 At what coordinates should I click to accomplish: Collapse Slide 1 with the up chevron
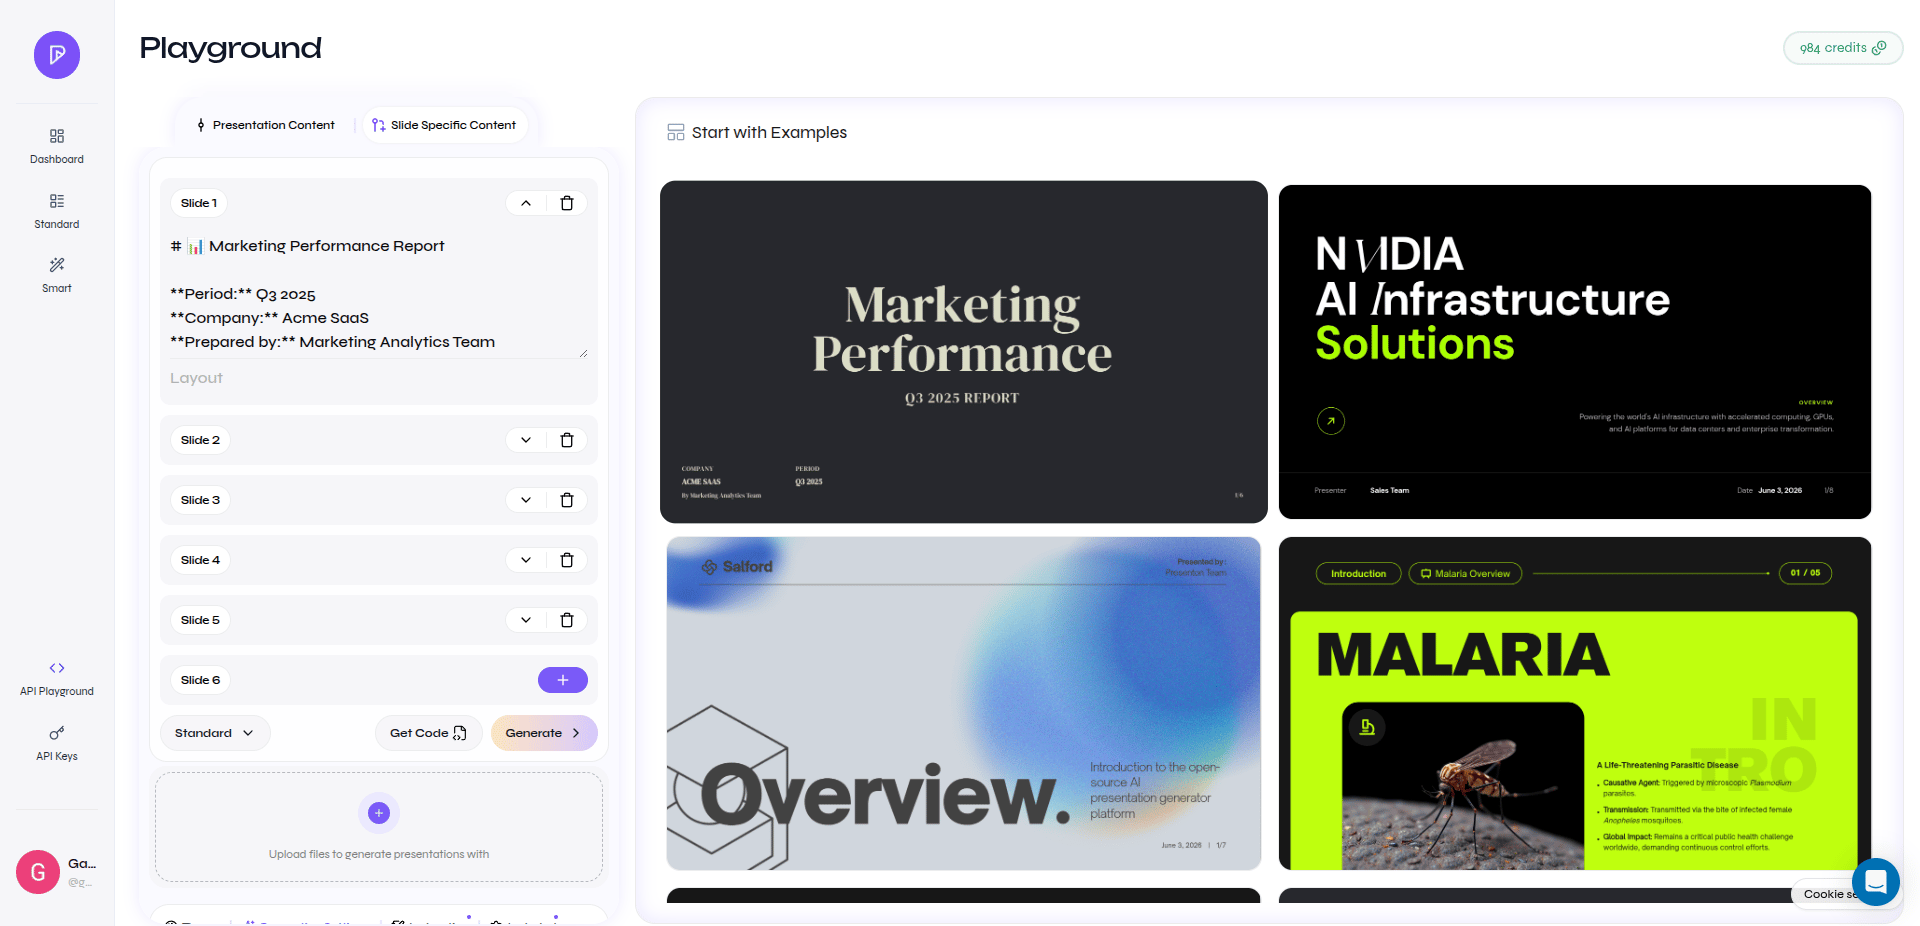[x=526, y=203]
